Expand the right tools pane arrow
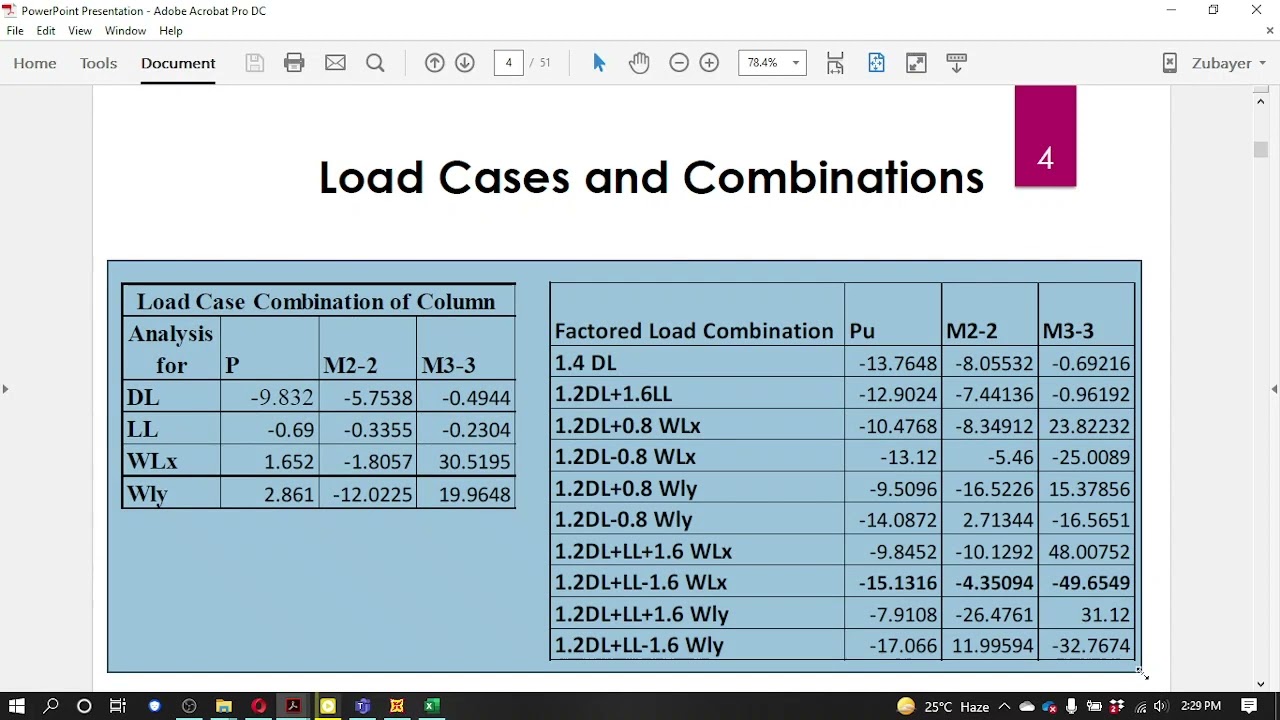Image resolution: width=1280 pixels, height=720 pixels. (1274, 389)
